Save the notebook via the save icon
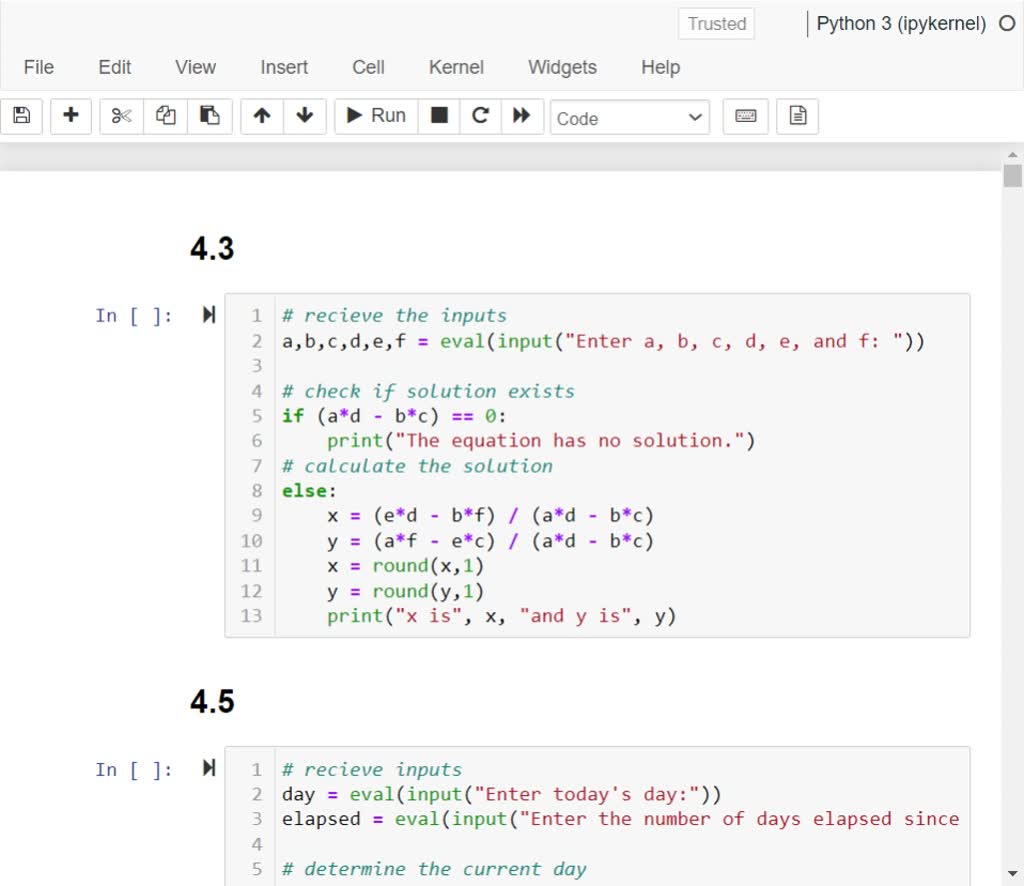 coord(21,115)
